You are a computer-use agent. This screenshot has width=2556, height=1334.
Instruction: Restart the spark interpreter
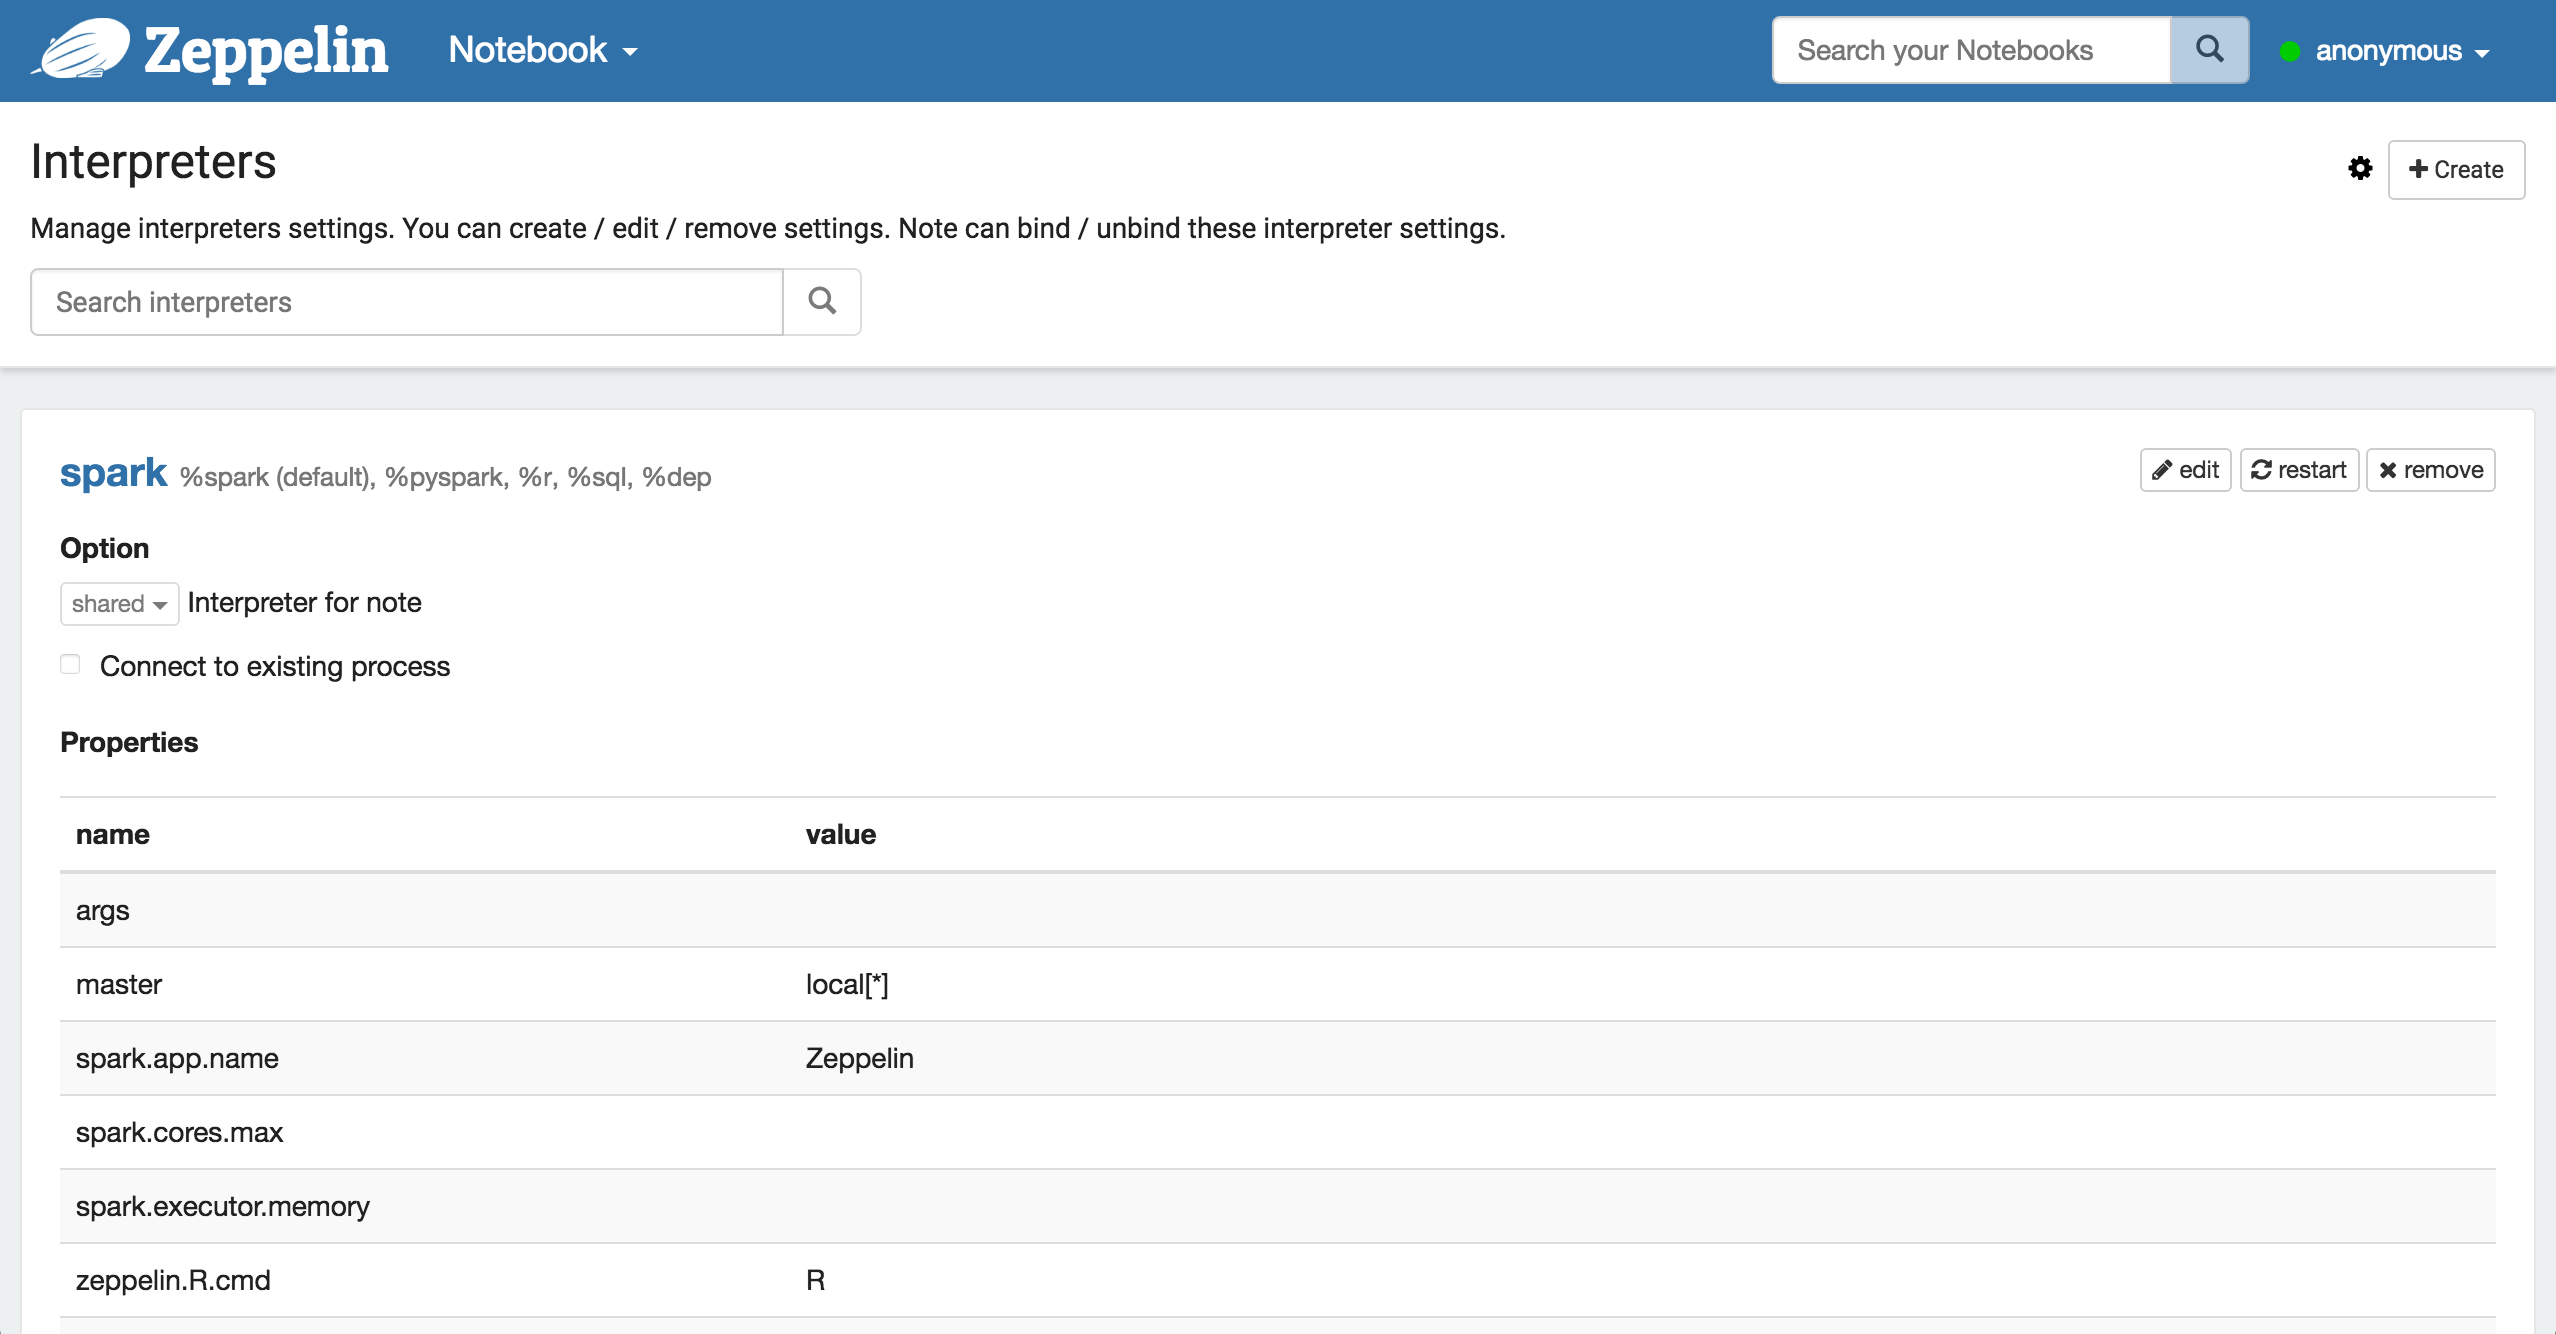(2299, 470)
